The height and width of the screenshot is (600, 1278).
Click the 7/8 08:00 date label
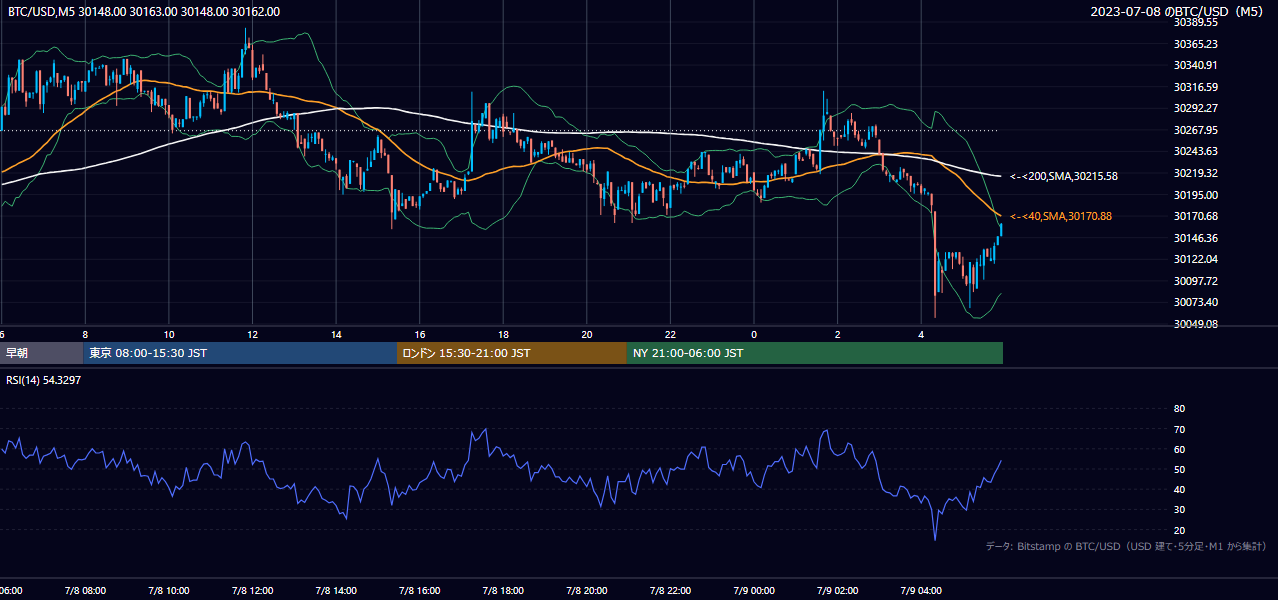point(84,590)
